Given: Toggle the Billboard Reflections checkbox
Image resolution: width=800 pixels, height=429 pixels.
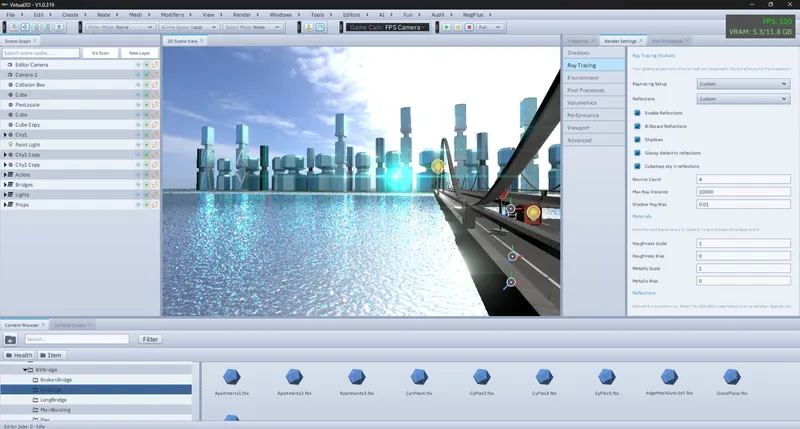Looking at the screenshot, I should click(x=637, y=126).
